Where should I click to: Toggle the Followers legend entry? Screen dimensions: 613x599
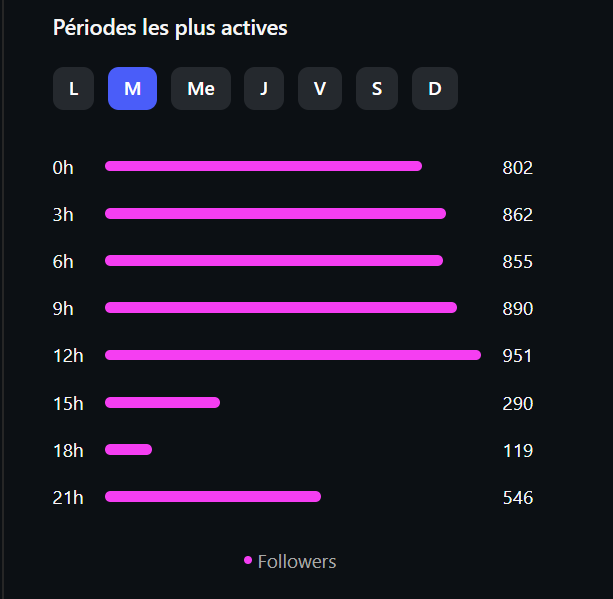290,562
